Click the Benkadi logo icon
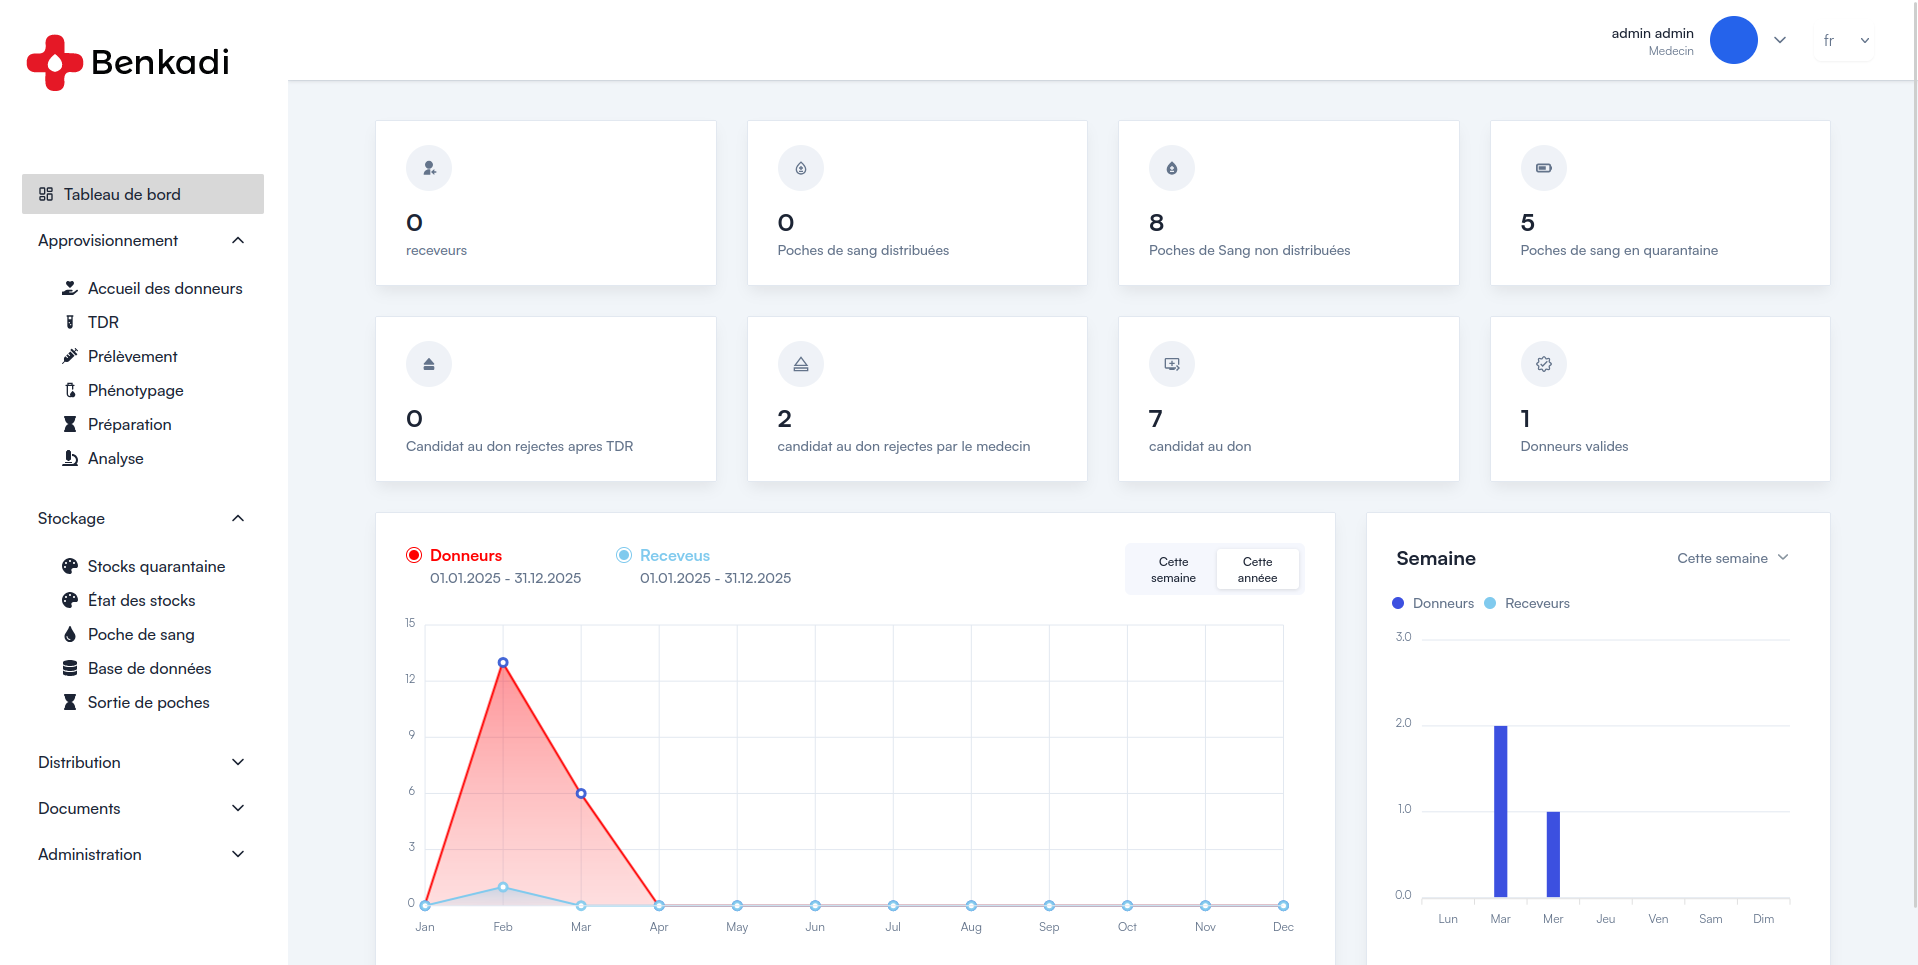The height and width of the screenshot is (965, 1918). click(x=54, y=62)
